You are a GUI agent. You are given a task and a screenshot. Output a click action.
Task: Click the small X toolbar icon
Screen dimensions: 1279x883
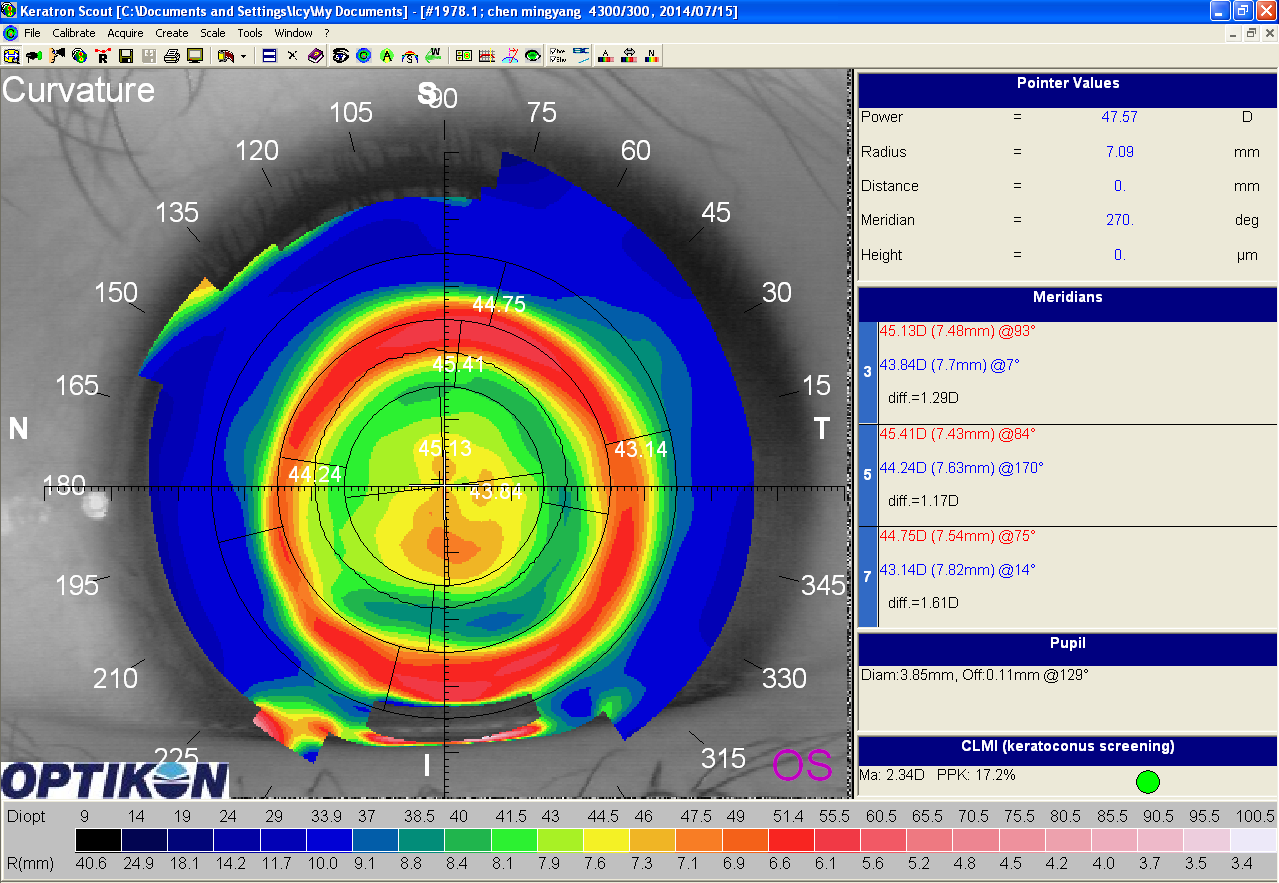click(292, 55)
